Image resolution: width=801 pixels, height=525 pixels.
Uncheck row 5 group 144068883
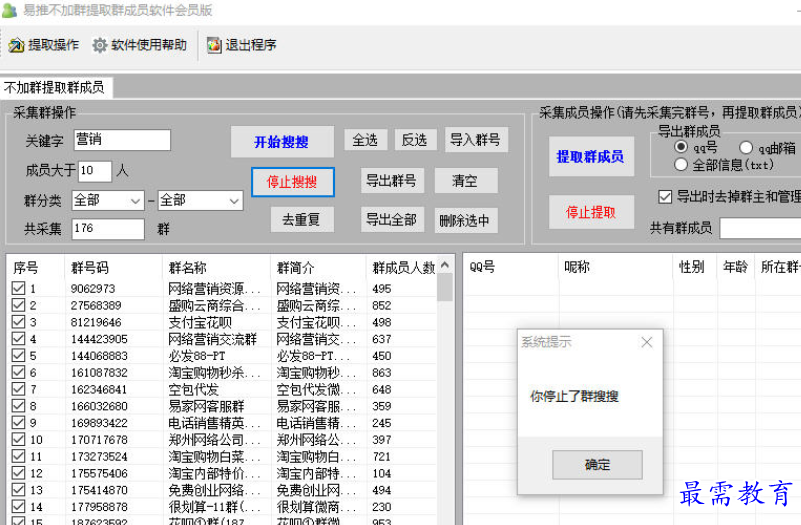click(x=18, y=355)
